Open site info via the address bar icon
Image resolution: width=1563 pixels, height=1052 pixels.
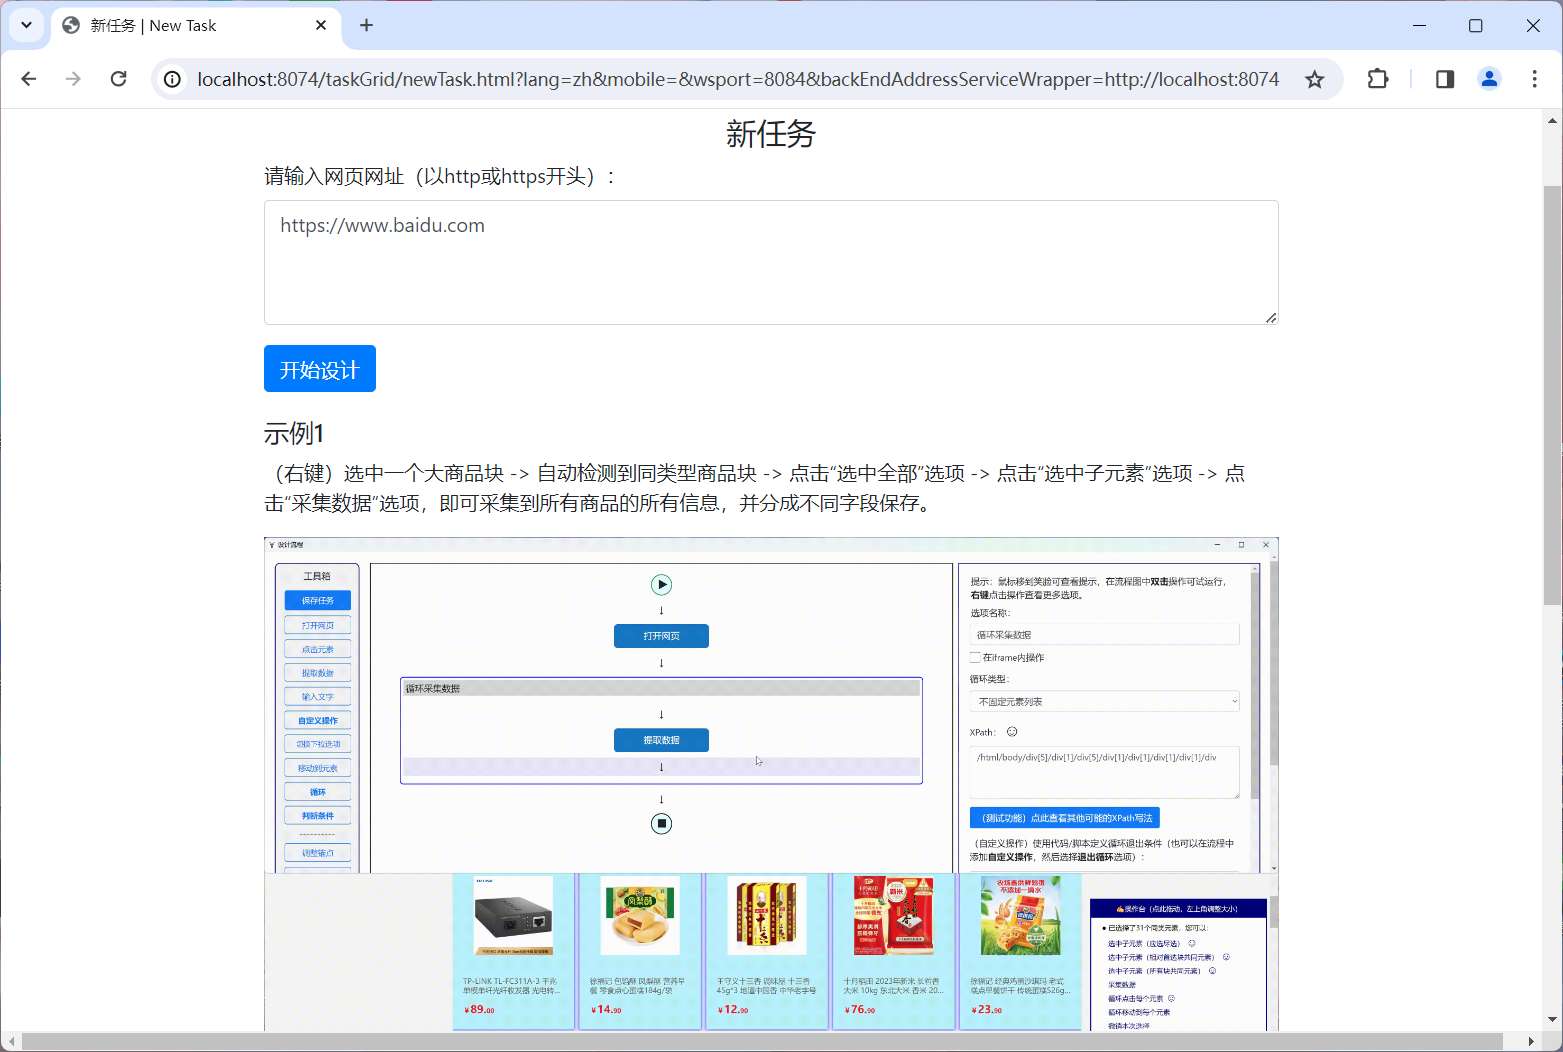pyautogui.click(x=172, y=79)
